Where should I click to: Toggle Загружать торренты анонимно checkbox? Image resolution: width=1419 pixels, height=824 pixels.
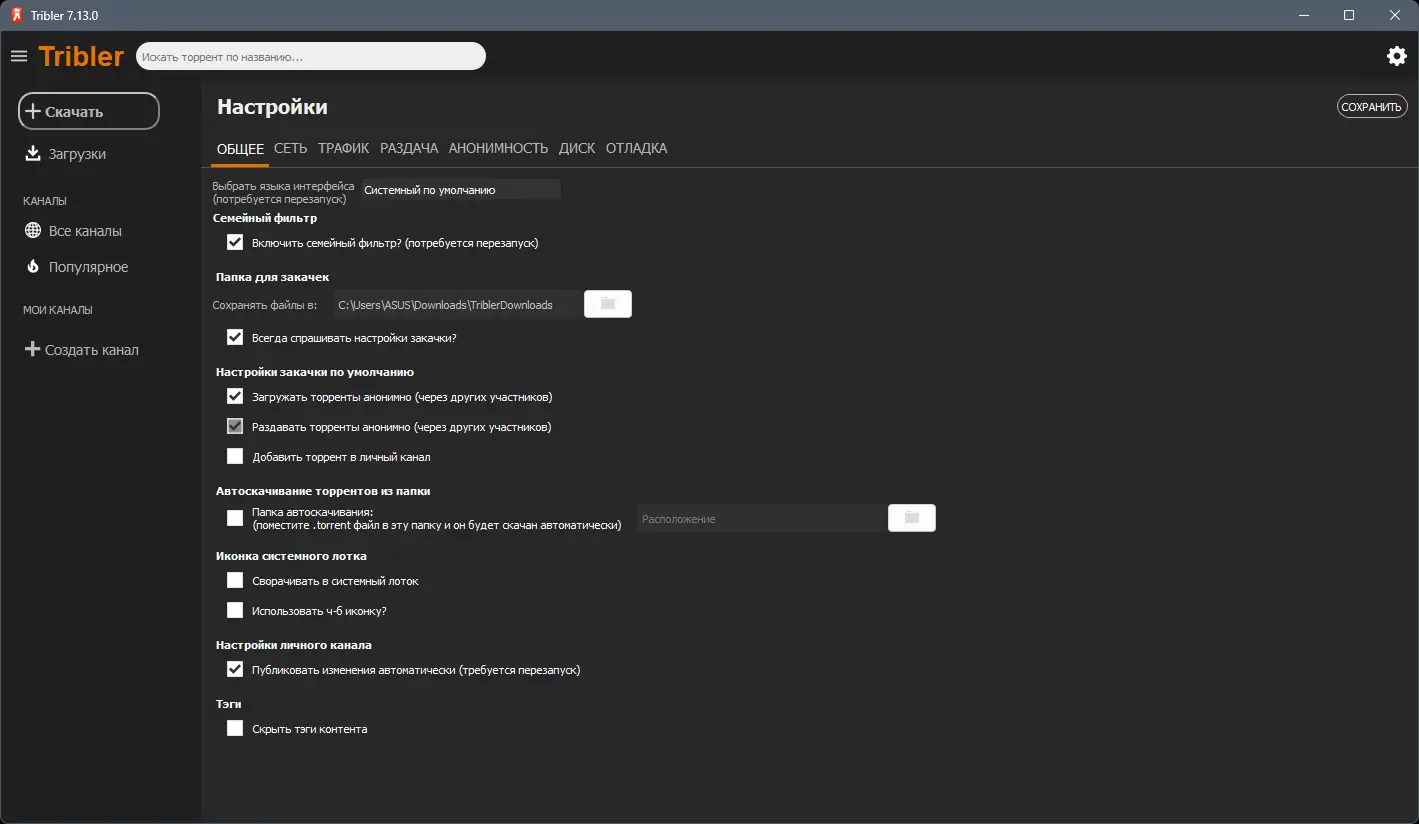[235, 396]
